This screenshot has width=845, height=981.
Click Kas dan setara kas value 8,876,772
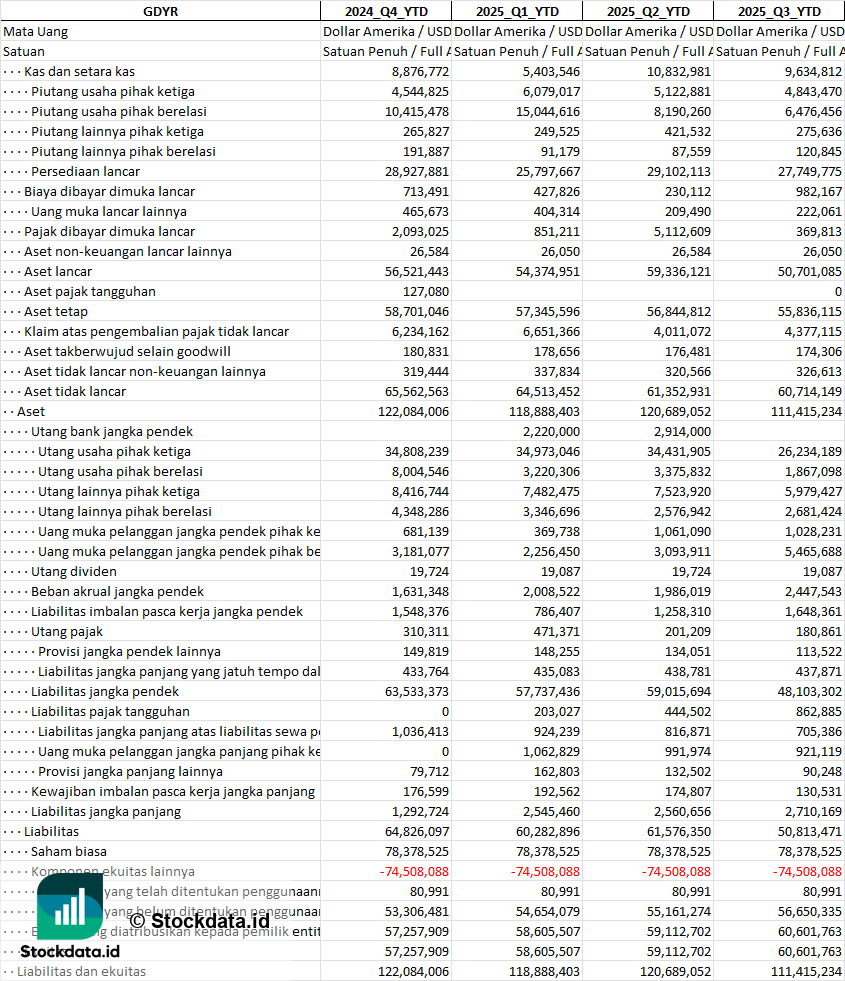tap(420, 71)
